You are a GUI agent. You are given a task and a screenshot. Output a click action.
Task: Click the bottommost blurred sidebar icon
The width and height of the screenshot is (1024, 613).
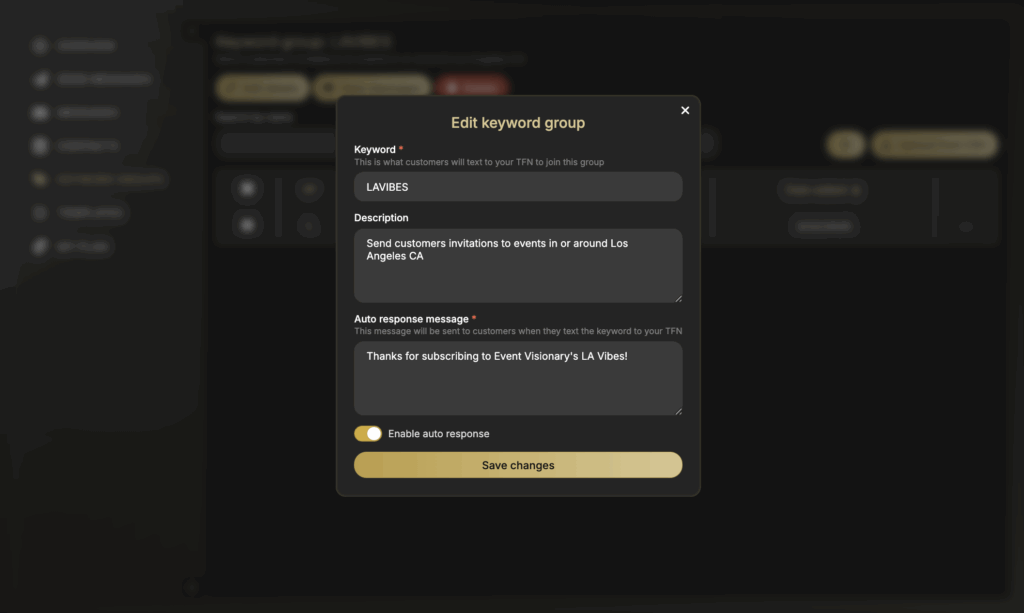(40, 246)
